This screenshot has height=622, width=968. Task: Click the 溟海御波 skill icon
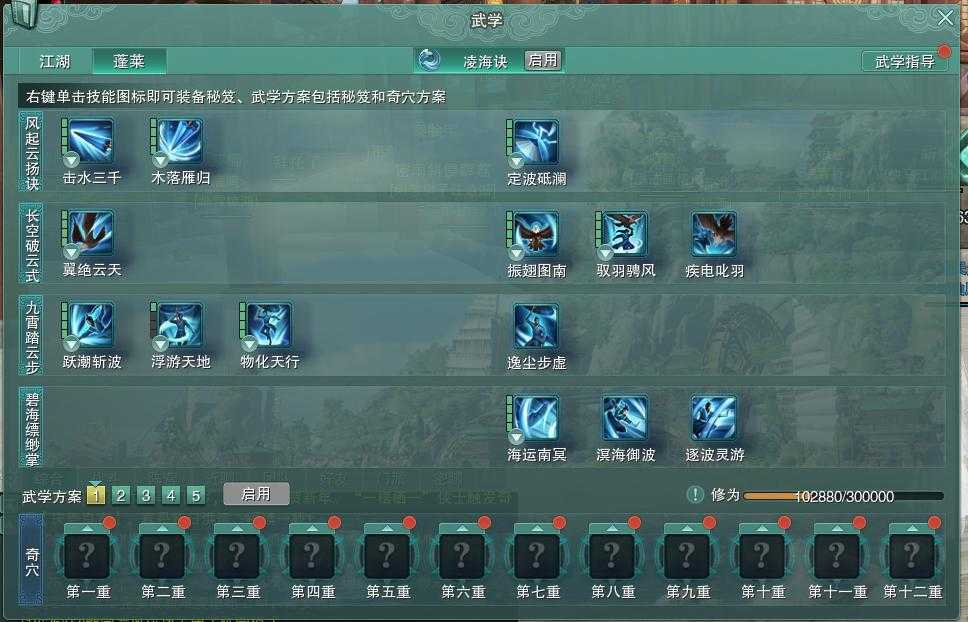(625, 418)
